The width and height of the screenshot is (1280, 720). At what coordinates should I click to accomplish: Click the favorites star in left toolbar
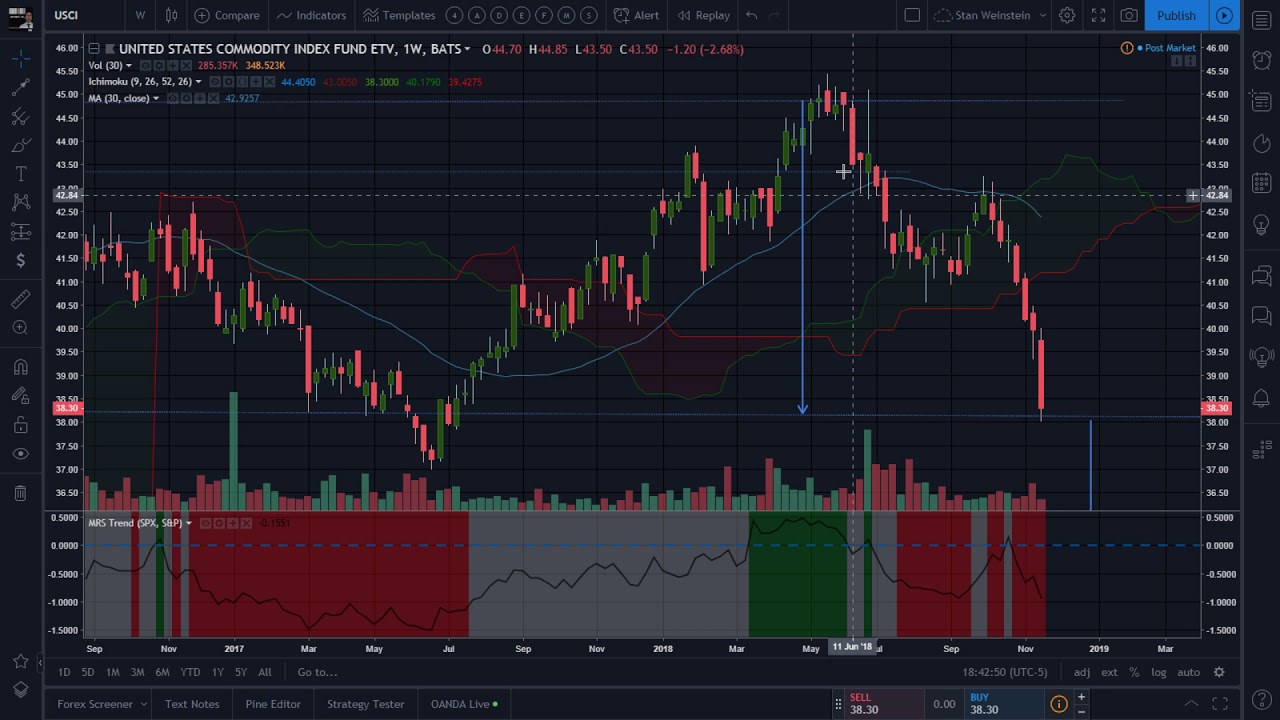[x=20, y=661]
